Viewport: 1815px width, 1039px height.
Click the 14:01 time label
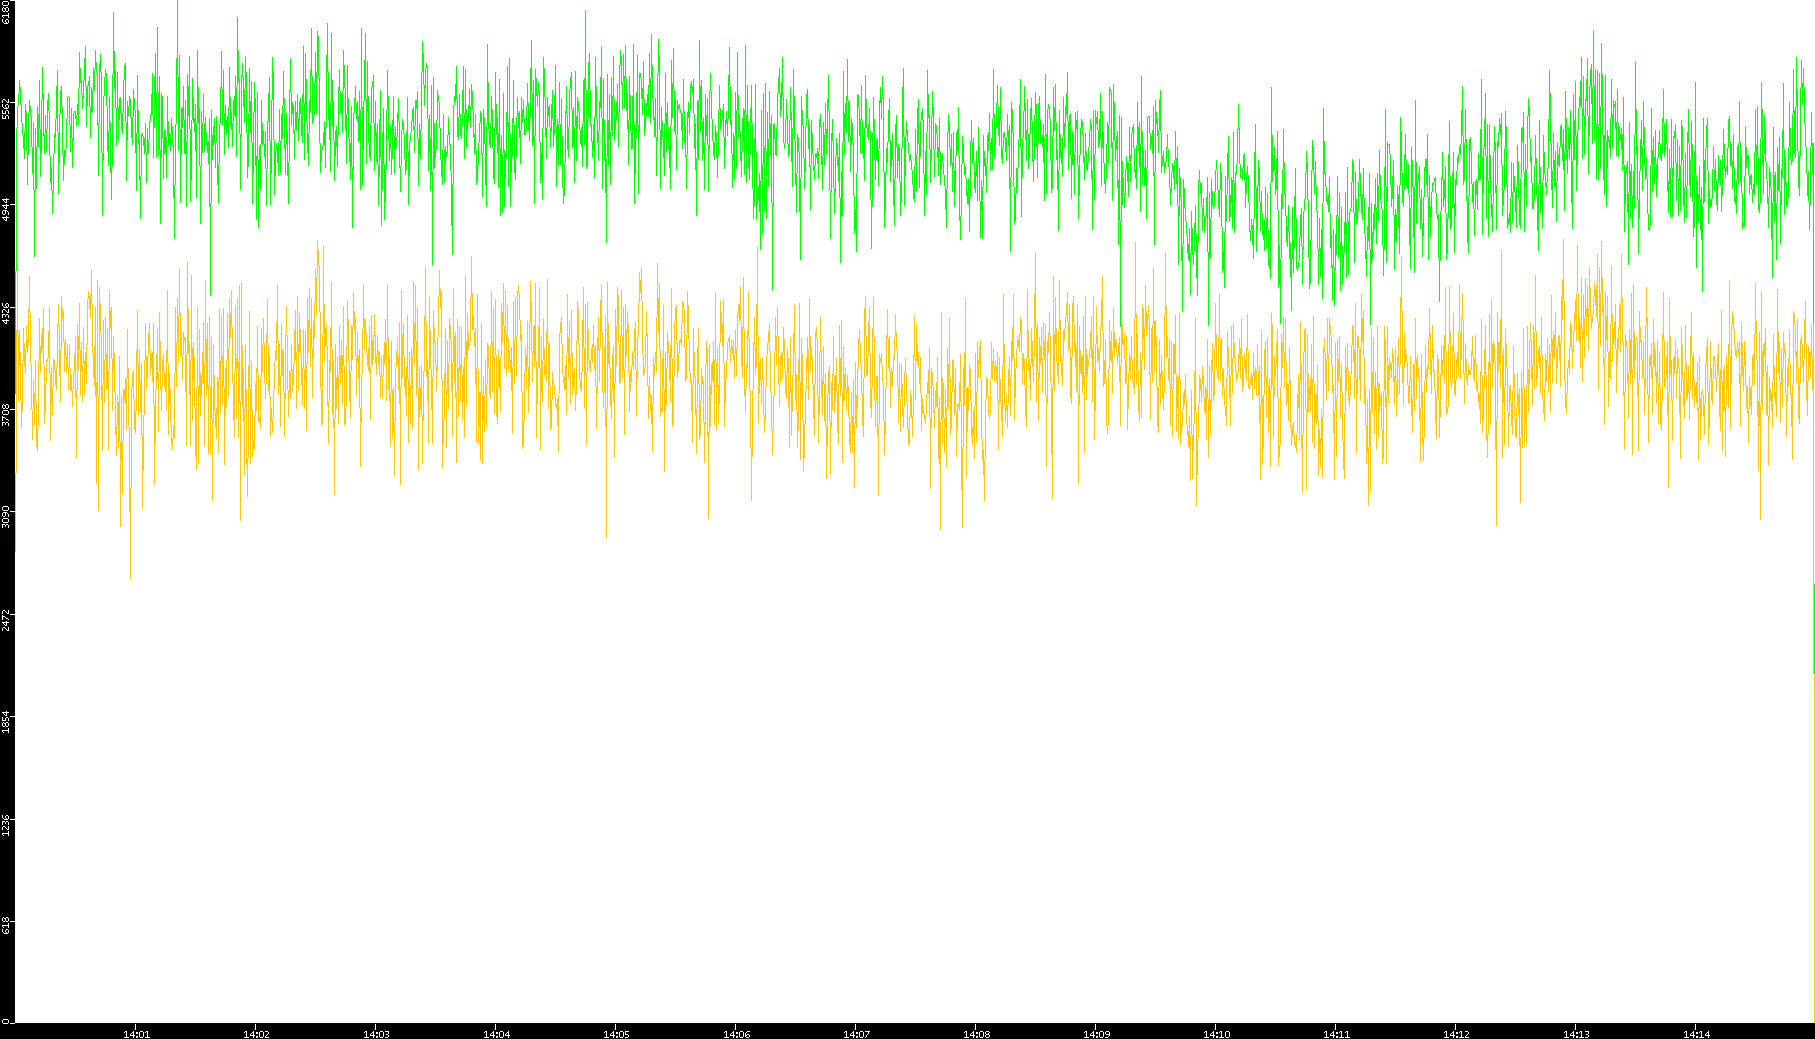(x=136, y=1034)
